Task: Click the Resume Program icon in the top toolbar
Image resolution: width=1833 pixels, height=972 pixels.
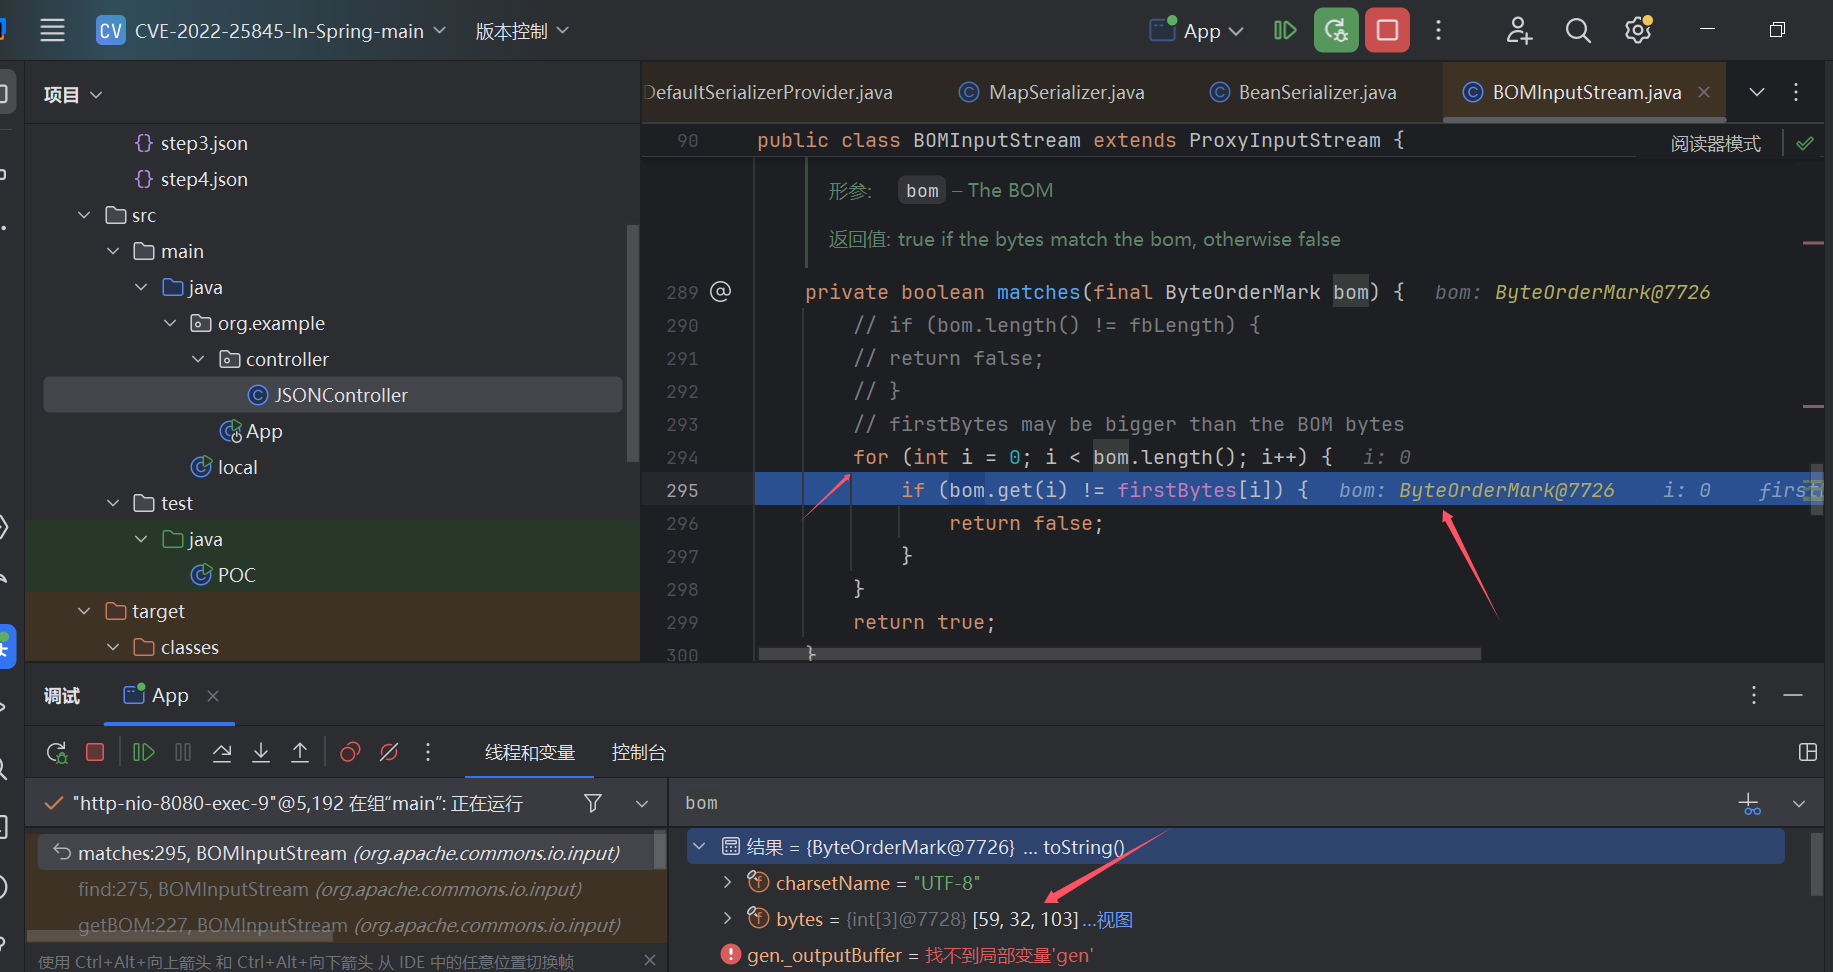Action: [x=1285, y=30]
